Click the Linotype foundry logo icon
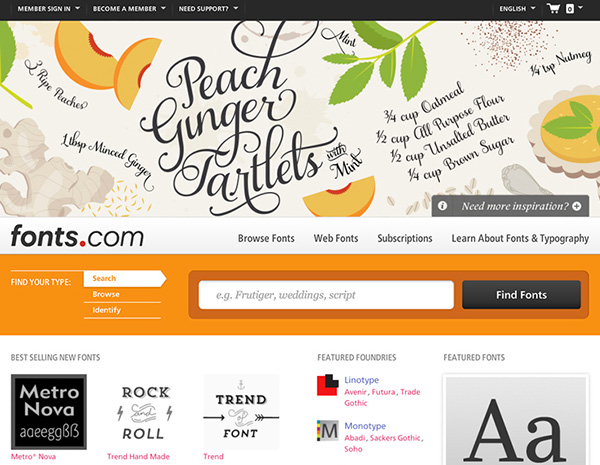 pos(328,385)
